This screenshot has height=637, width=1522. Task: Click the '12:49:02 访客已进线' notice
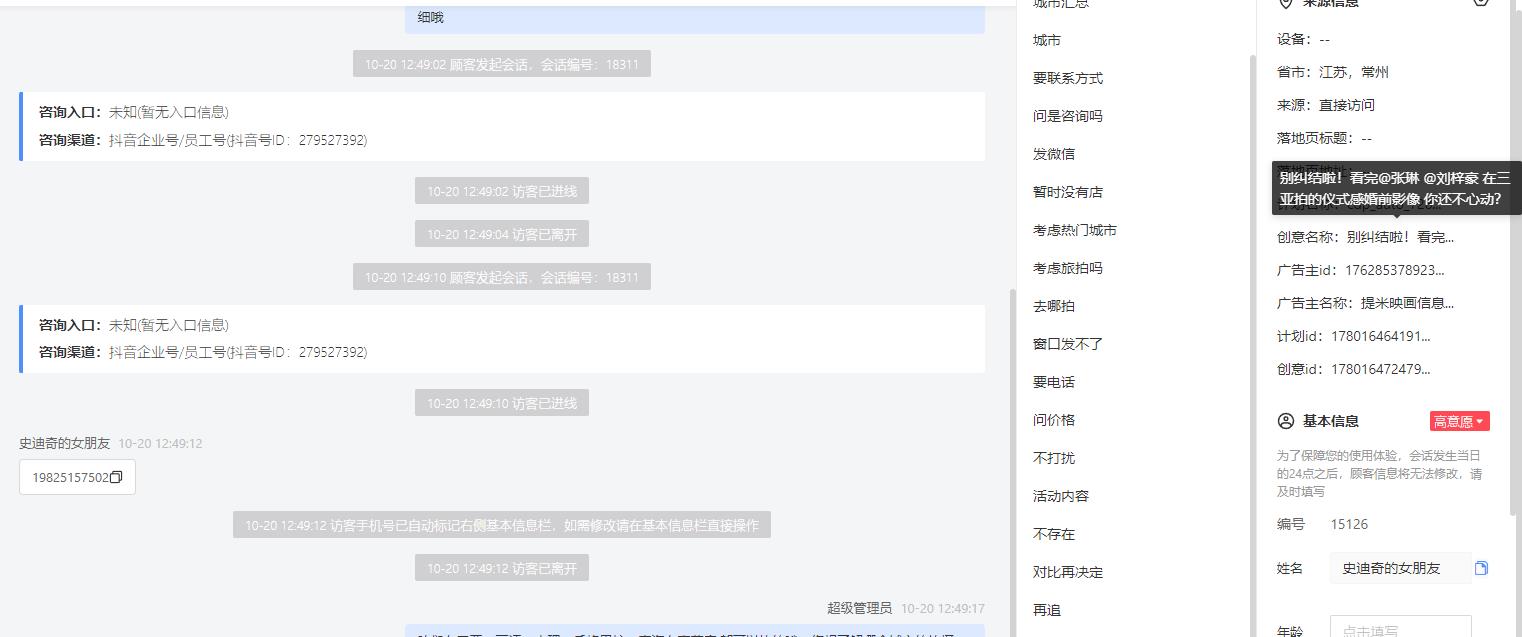502,190
